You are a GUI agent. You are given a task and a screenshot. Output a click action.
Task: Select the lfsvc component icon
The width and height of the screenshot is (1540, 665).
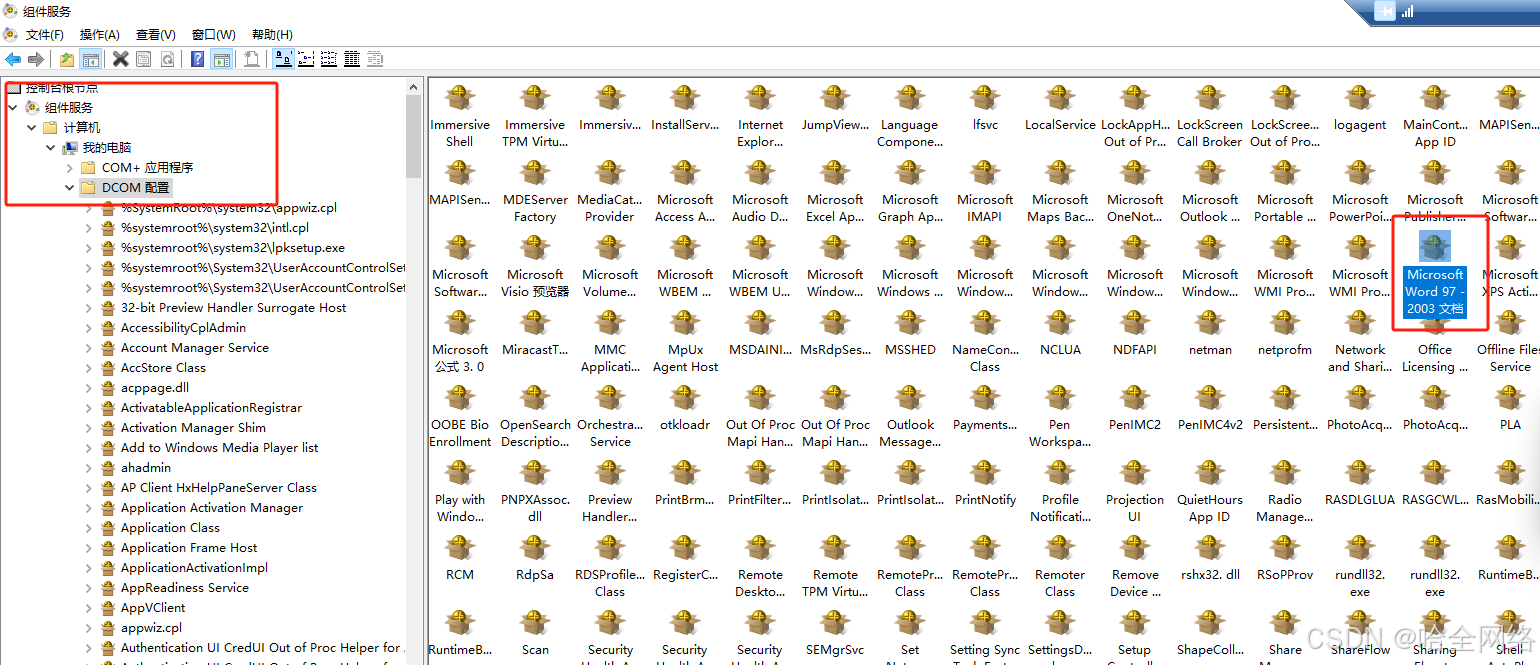tap(985, 108)
